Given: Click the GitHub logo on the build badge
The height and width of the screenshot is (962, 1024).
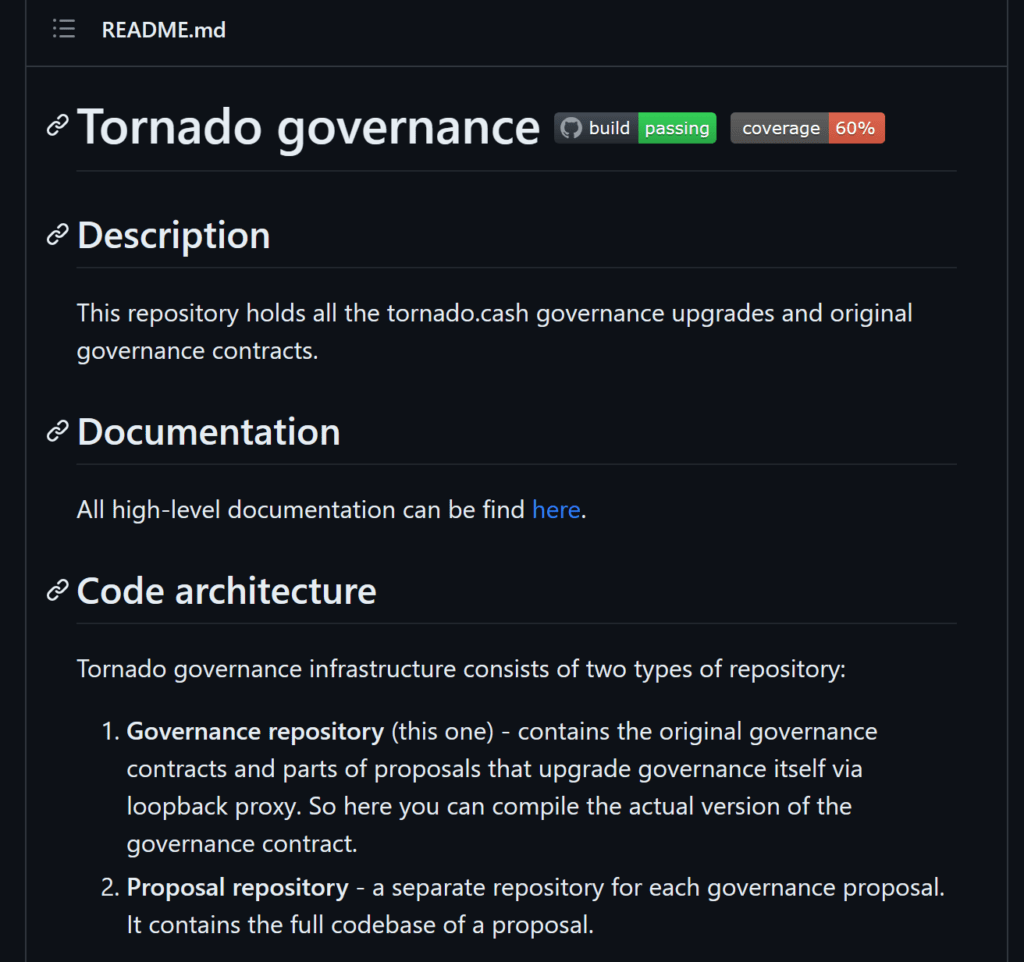Looking at the screenshot, I should pos(573,128).
